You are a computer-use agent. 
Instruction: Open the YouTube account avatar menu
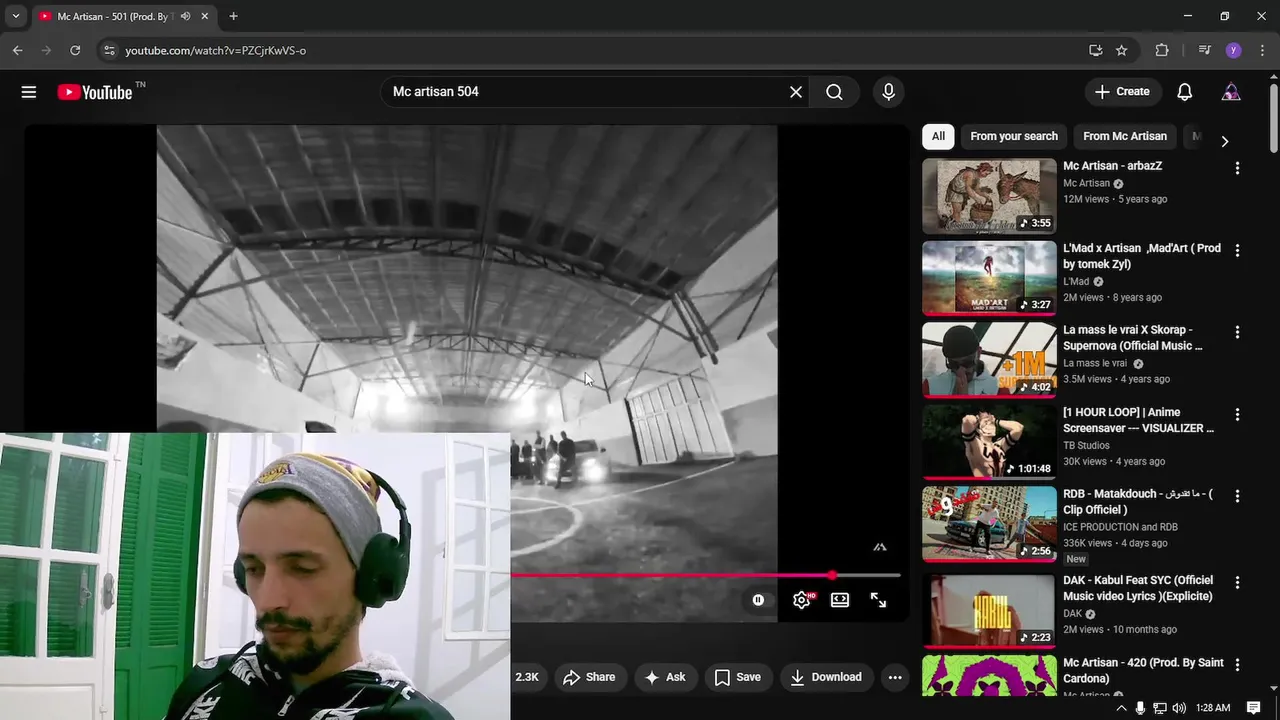[x=1231, y=92]
